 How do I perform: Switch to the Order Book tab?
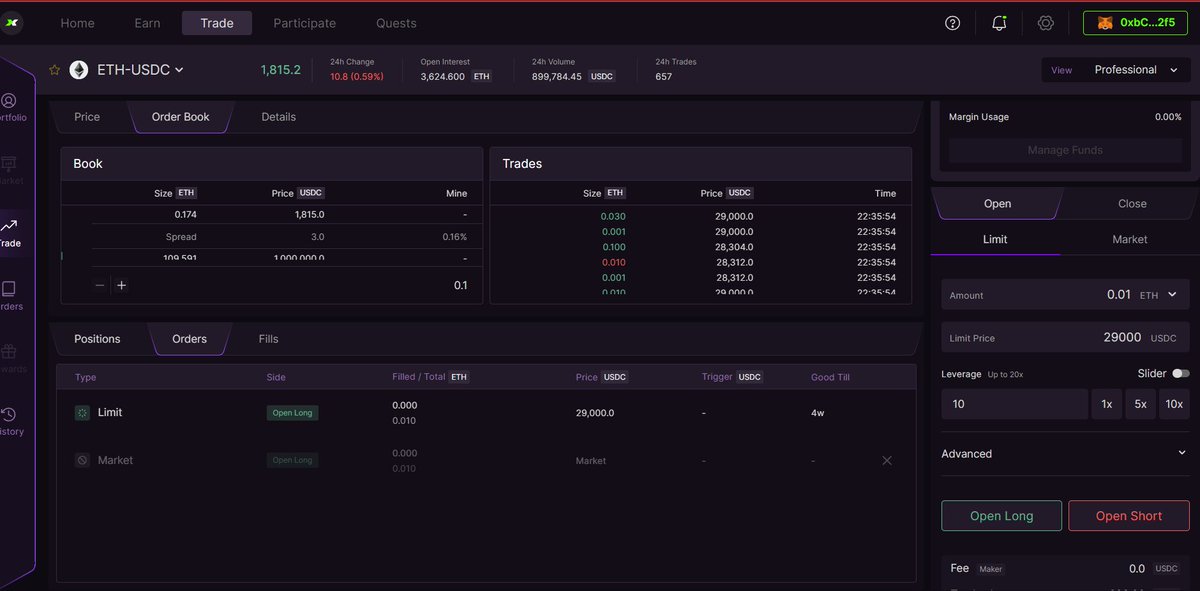[181, 117]
